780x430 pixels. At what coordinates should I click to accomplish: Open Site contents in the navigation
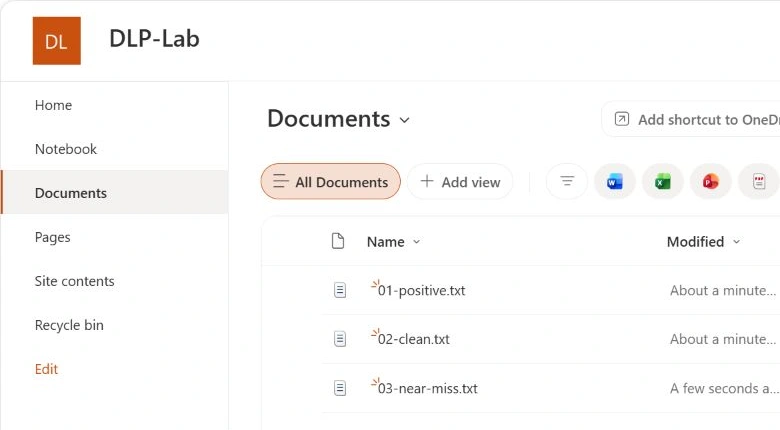[x=75, y=281]
